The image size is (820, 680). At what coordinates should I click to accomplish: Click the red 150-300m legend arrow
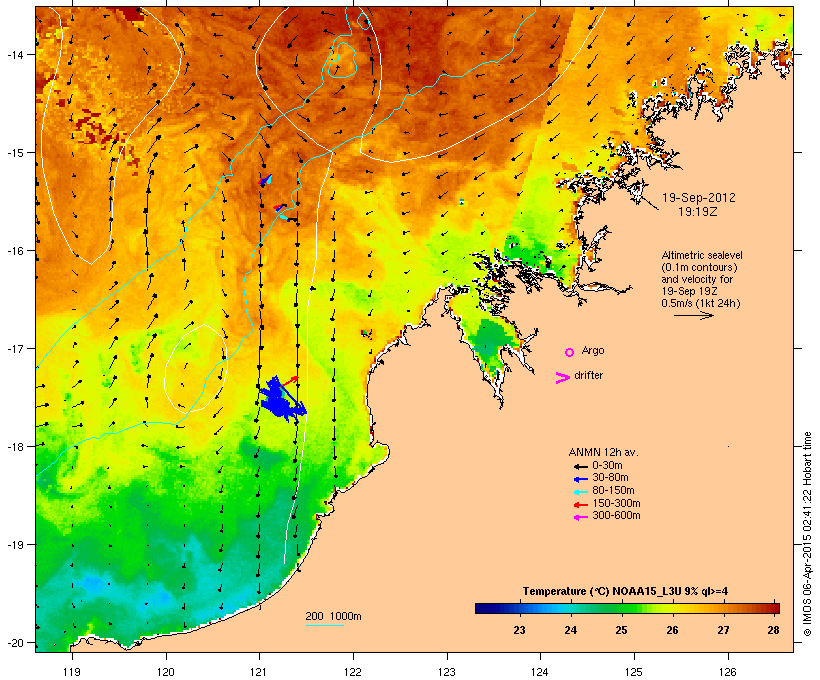click(x=580, y=505)
